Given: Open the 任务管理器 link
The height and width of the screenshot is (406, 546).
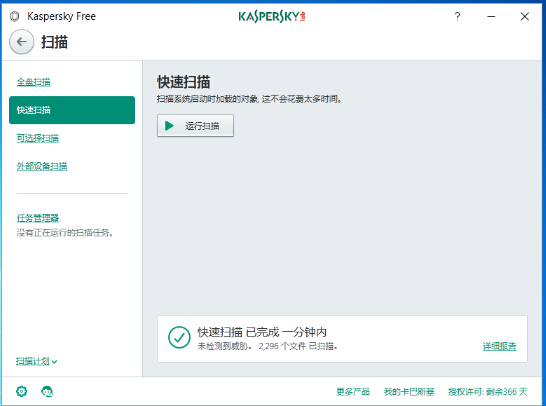Looking at the screenshot, I should coord(38,218).
